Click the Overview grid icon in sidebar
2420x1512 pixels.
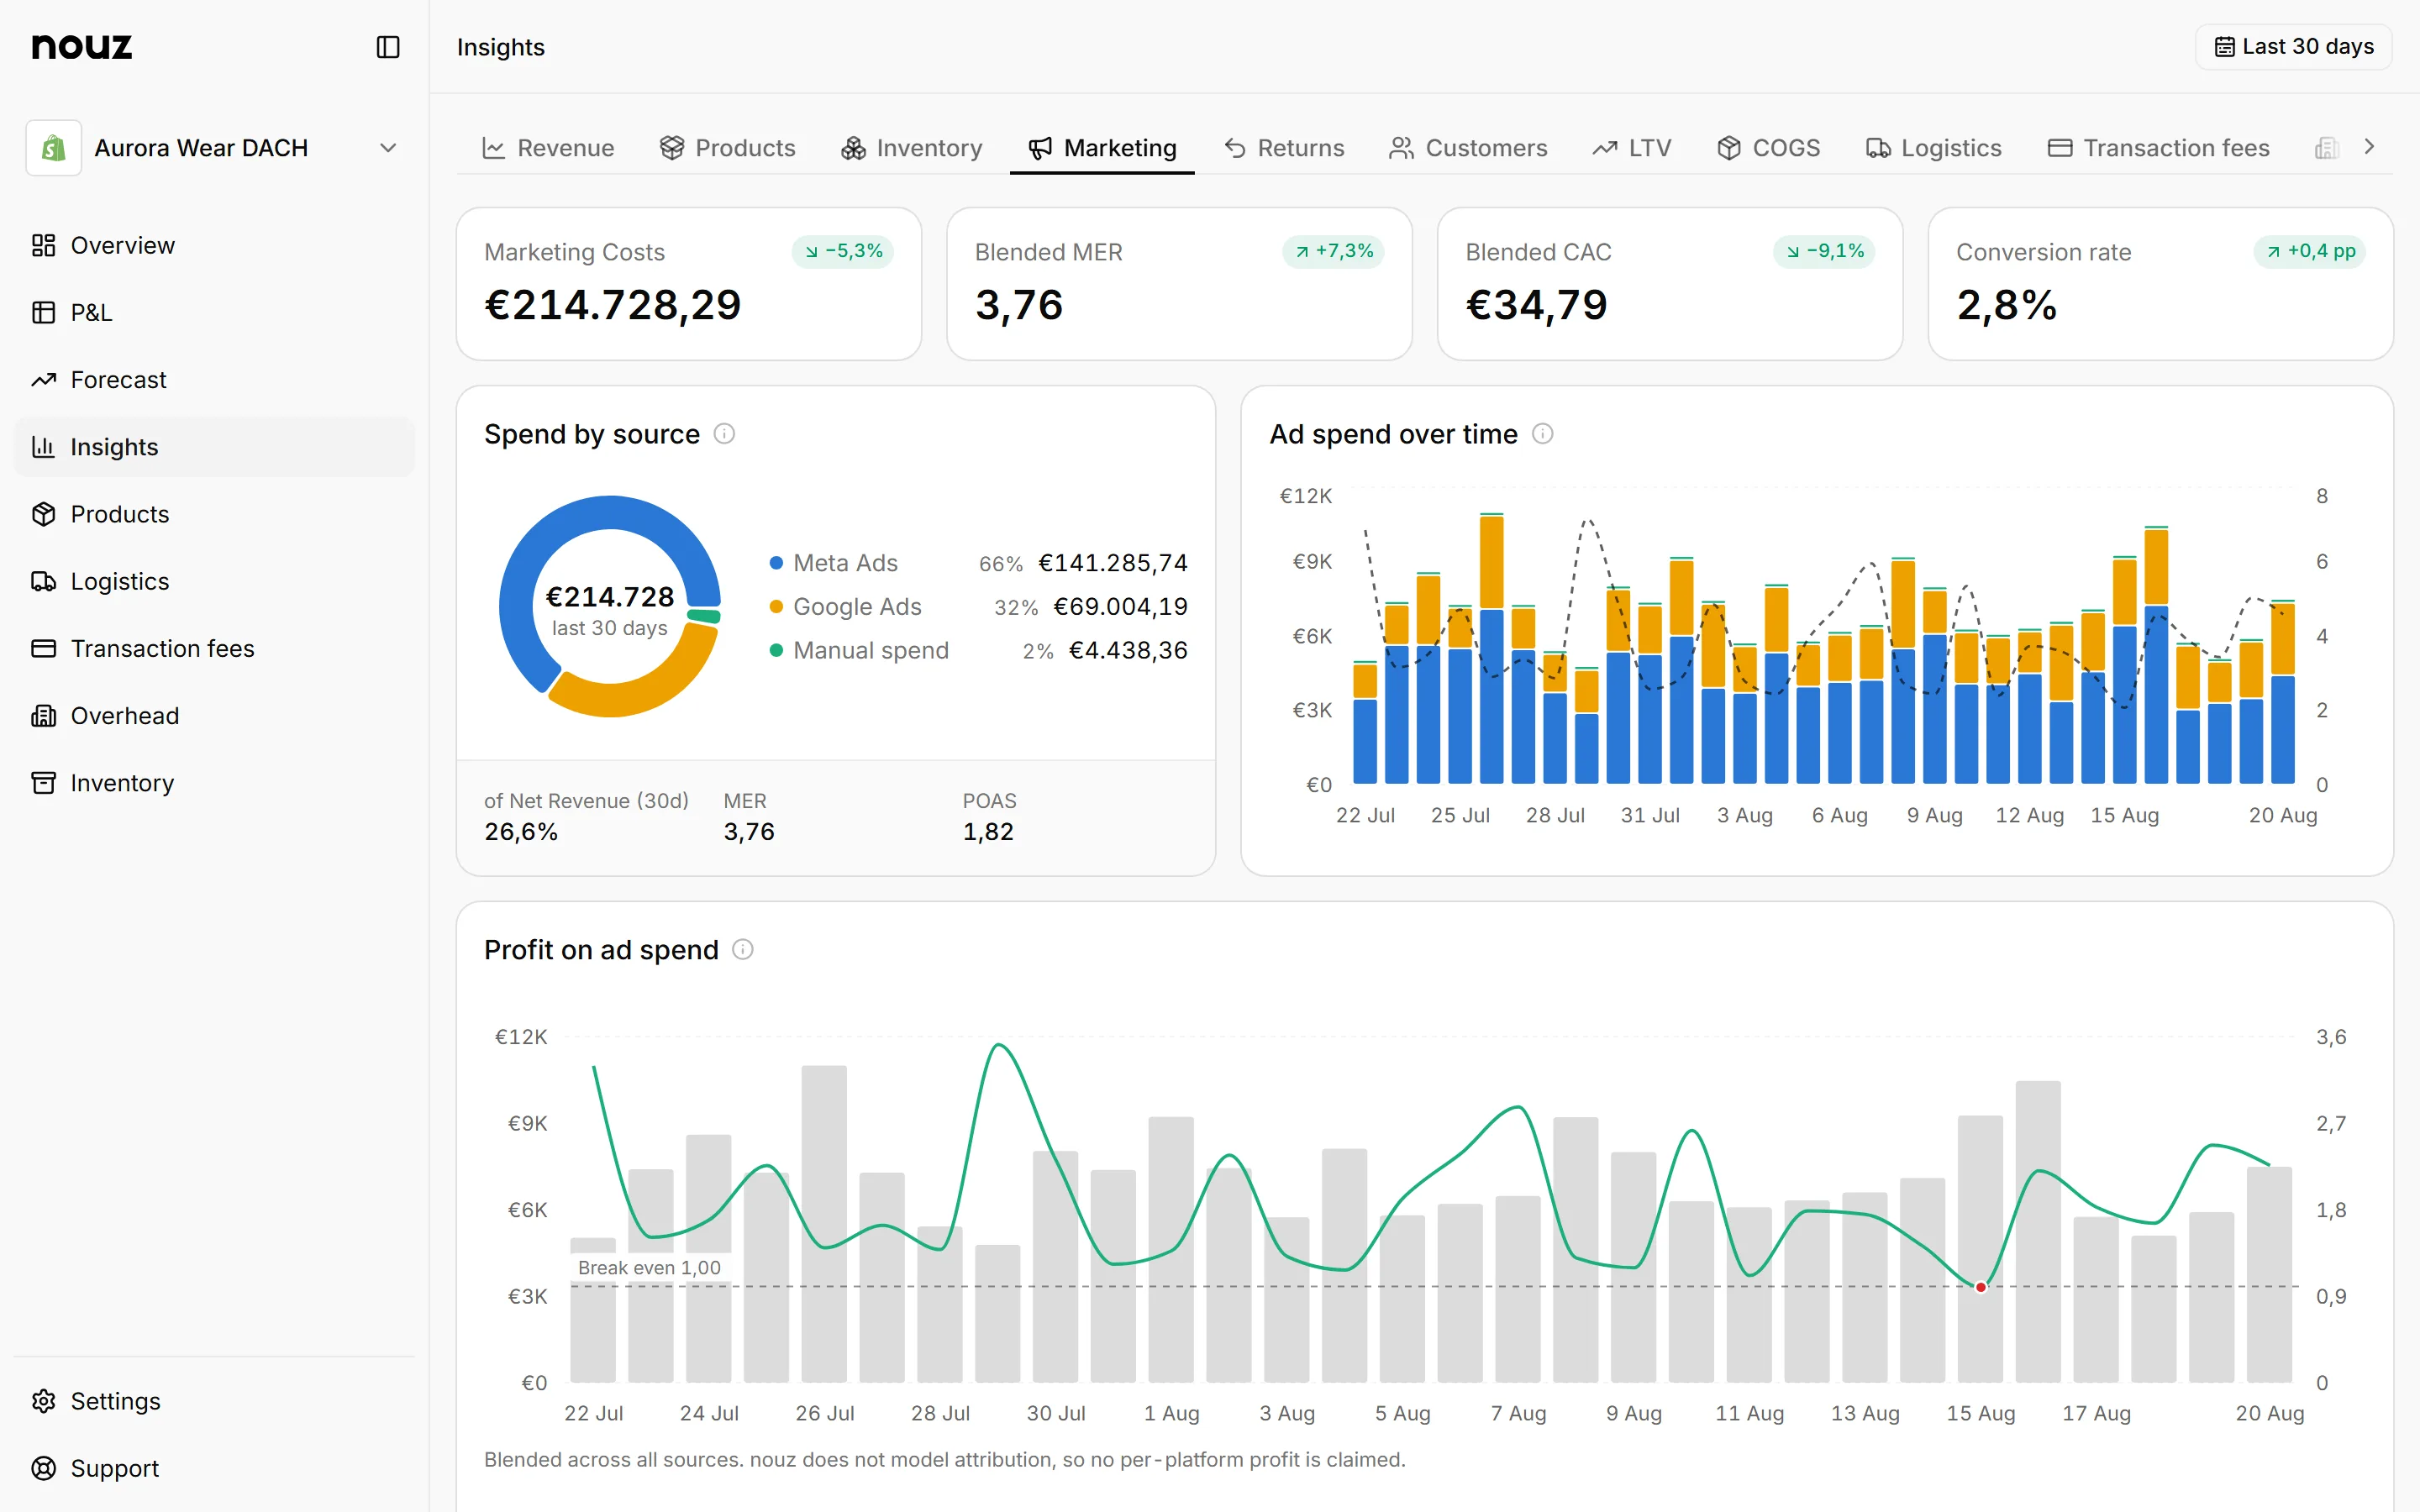click(43, 245)
